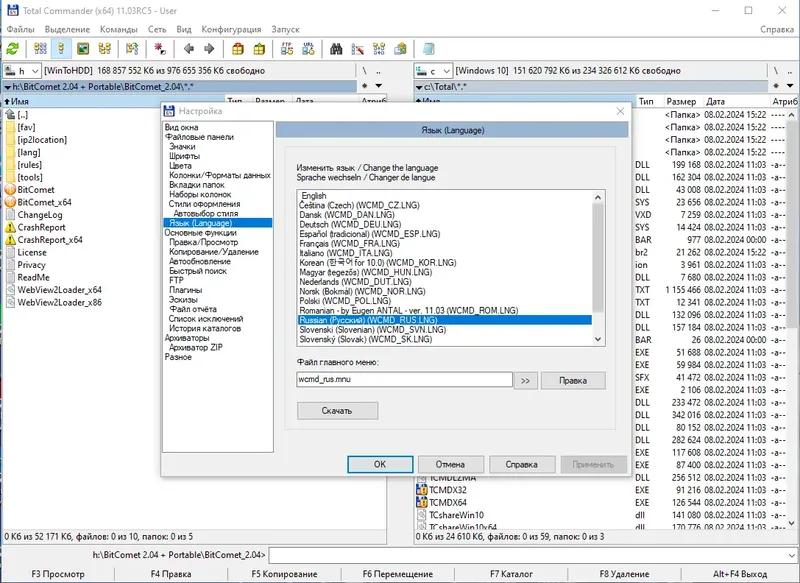Screen dimensions: 800x583
Task: Open new URL connection toolbar icon
Action: click(x=308, y=49)
